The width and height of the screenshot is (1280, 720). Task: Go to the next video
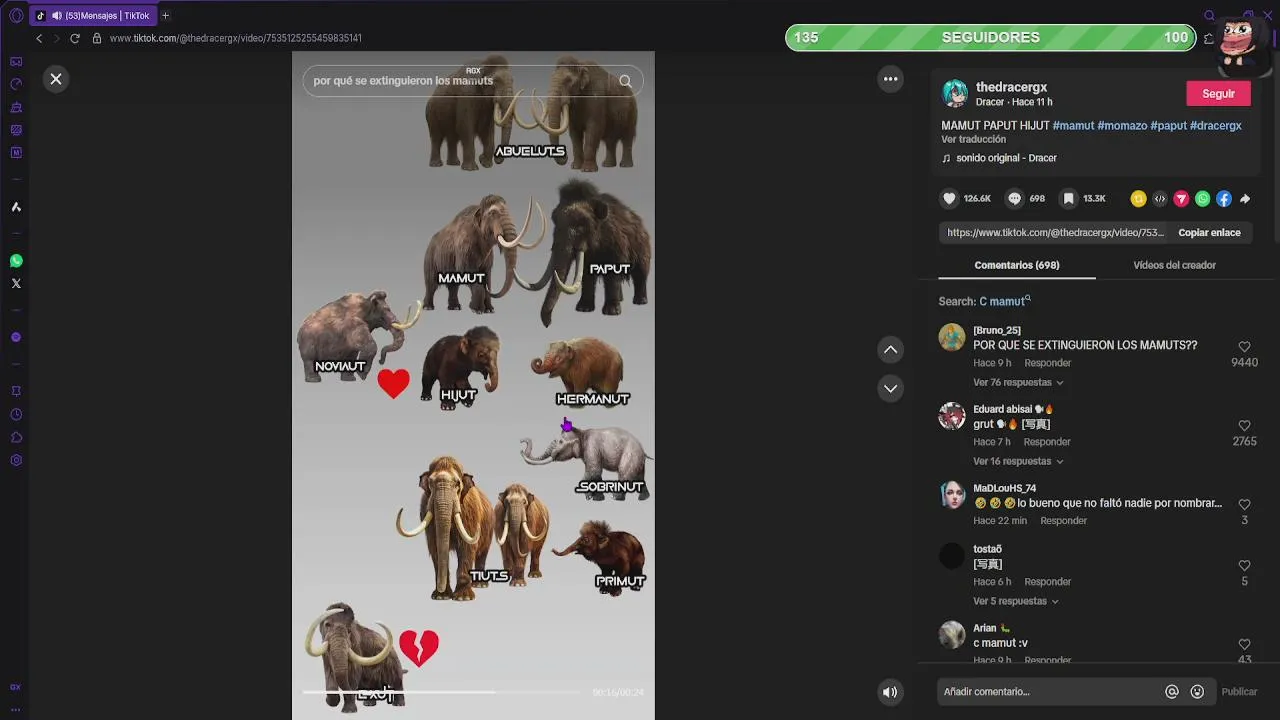coord(890,388)
